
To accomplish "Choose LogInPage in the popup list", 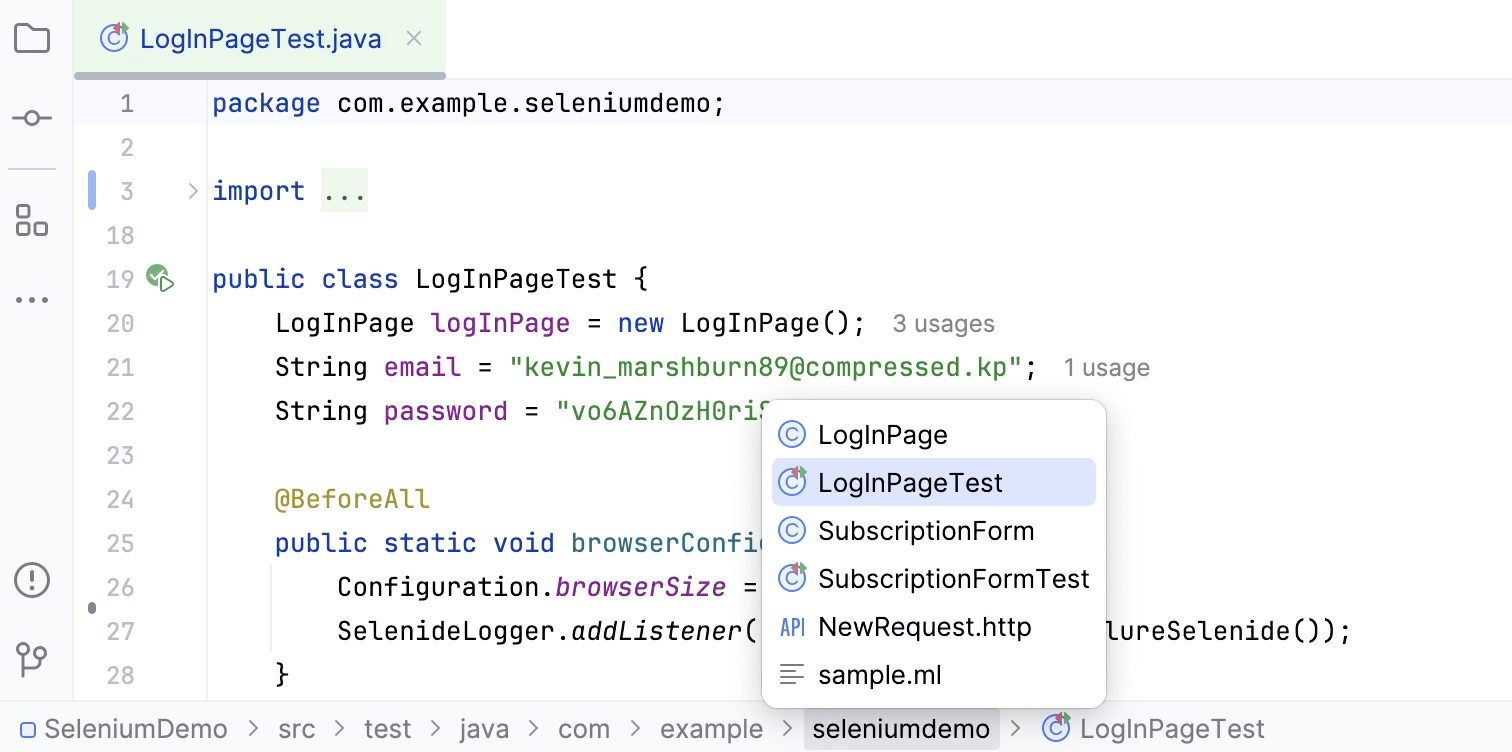I will pos(934,435).
